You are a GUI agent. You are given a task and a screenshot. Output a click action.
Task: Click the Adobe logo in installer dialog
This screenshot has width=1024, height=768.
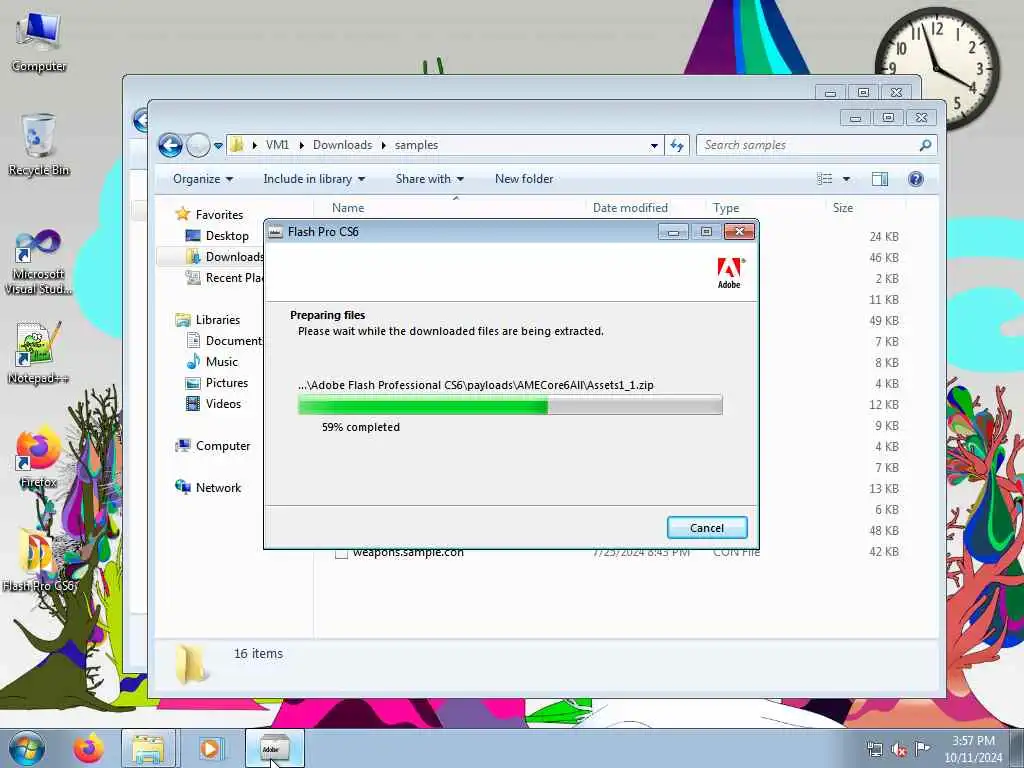729,272
